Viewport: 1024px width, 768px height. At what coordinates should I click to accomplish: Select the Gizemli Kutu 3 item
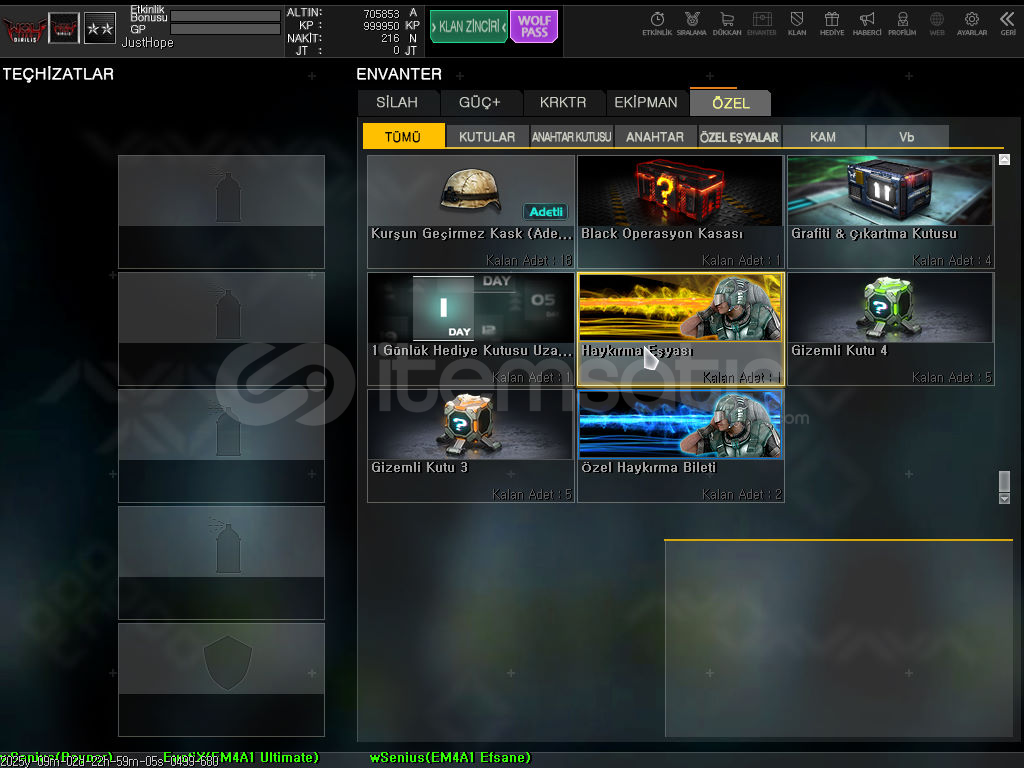coord(471,446)
